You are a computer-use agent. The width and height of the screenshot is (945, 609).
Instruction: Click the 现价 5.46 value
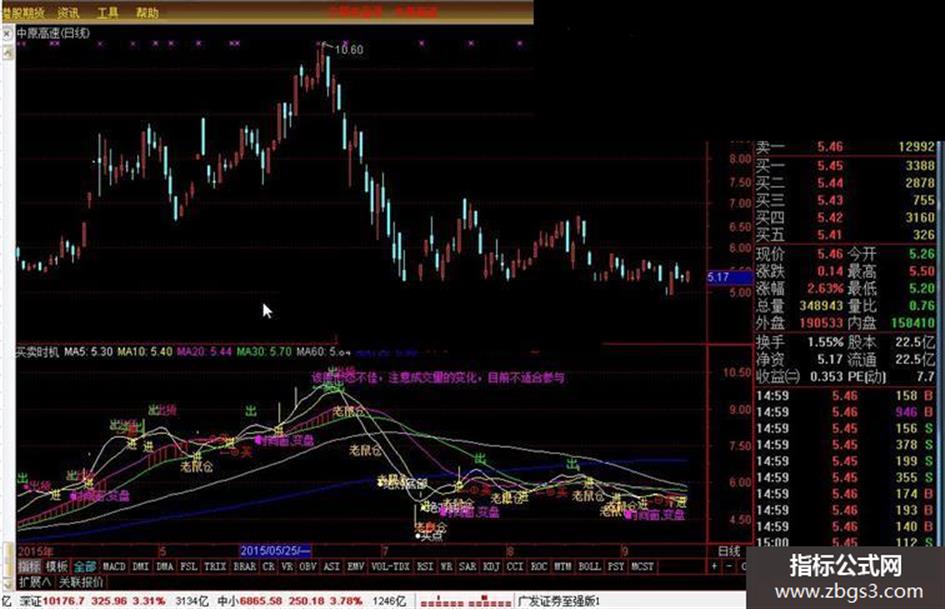click(830, 254)
